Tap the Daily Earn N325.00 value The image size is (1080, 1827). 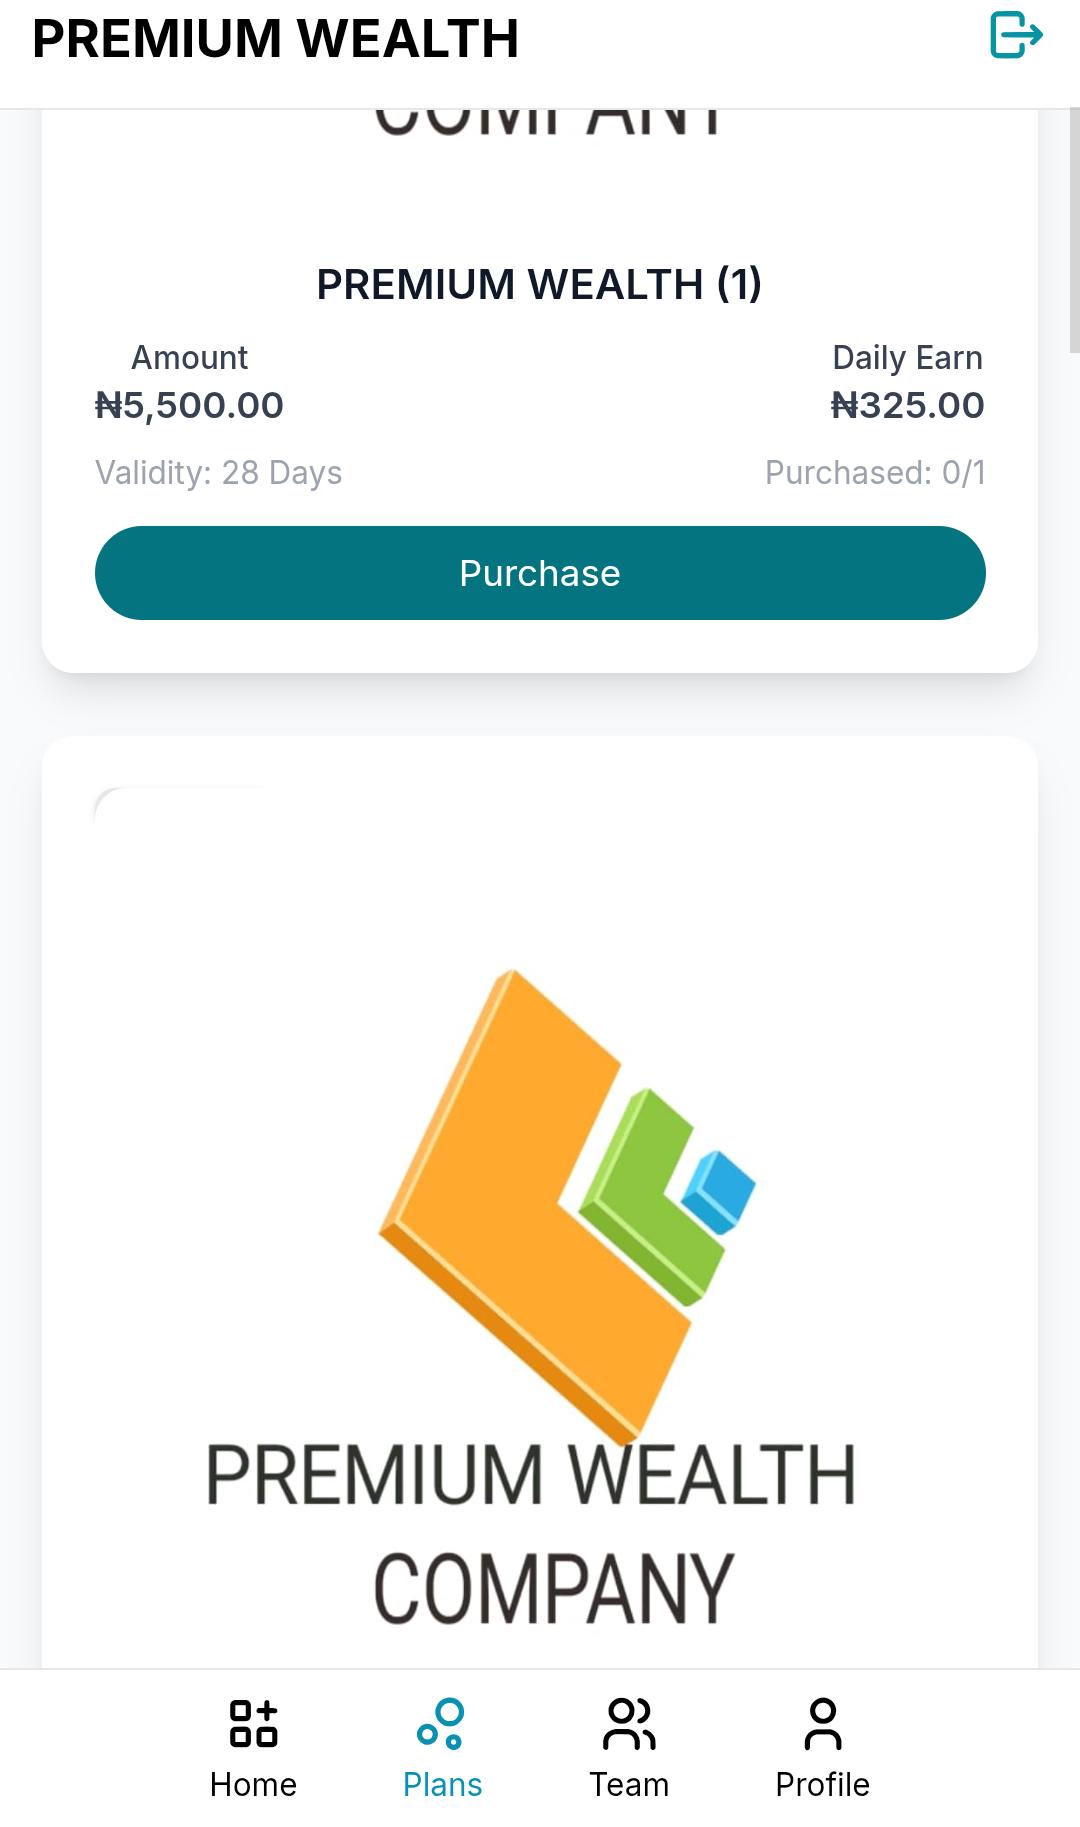pyautogui.click(x=908, y=405)
